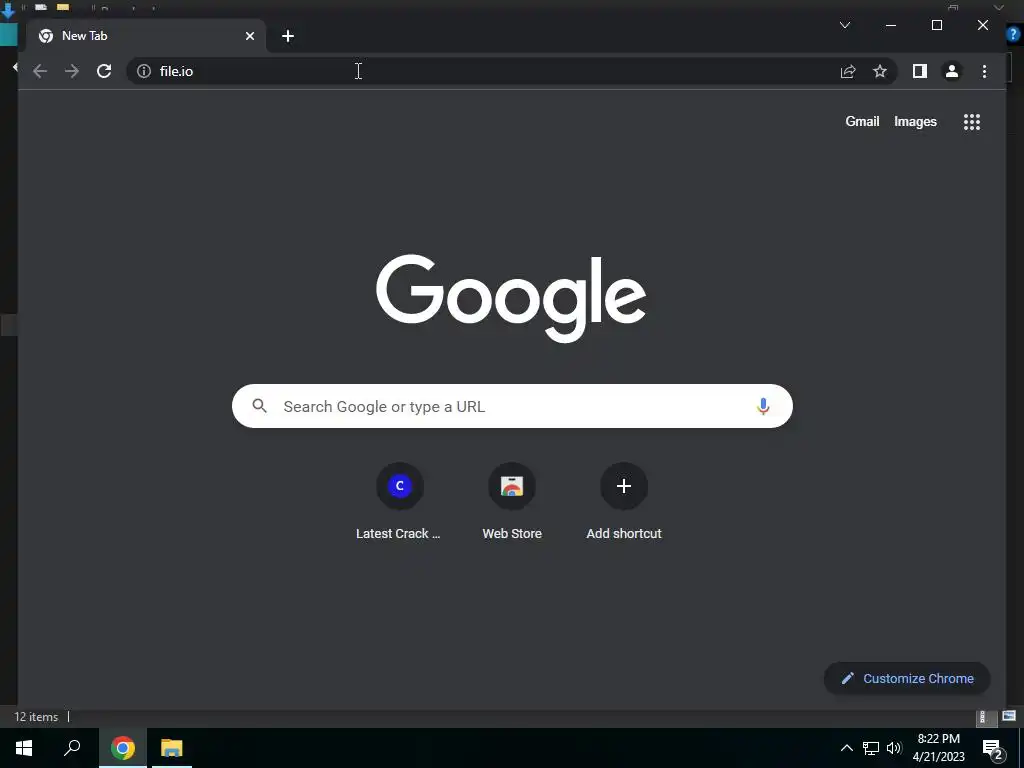Open Explorer help icon behind Chrome
This screenshot has height=768, width=1024.
(1014, 34)
